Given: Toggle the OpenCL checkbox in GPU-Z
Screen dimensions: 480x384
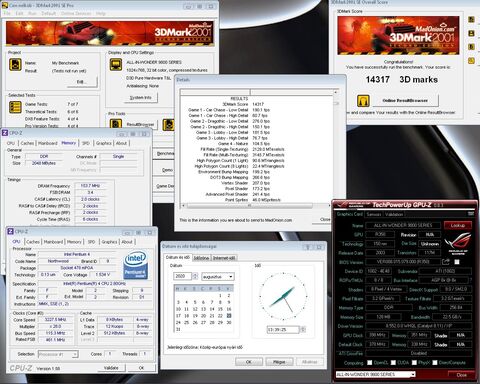Looking at the screenshot, I should (370, 362).
